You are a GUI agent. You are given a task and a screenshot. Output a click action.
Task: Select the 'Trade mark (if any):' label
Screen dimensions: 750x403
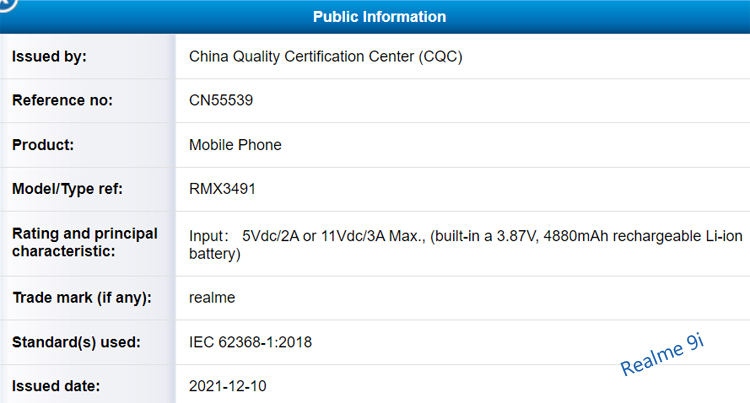point(81,297)
